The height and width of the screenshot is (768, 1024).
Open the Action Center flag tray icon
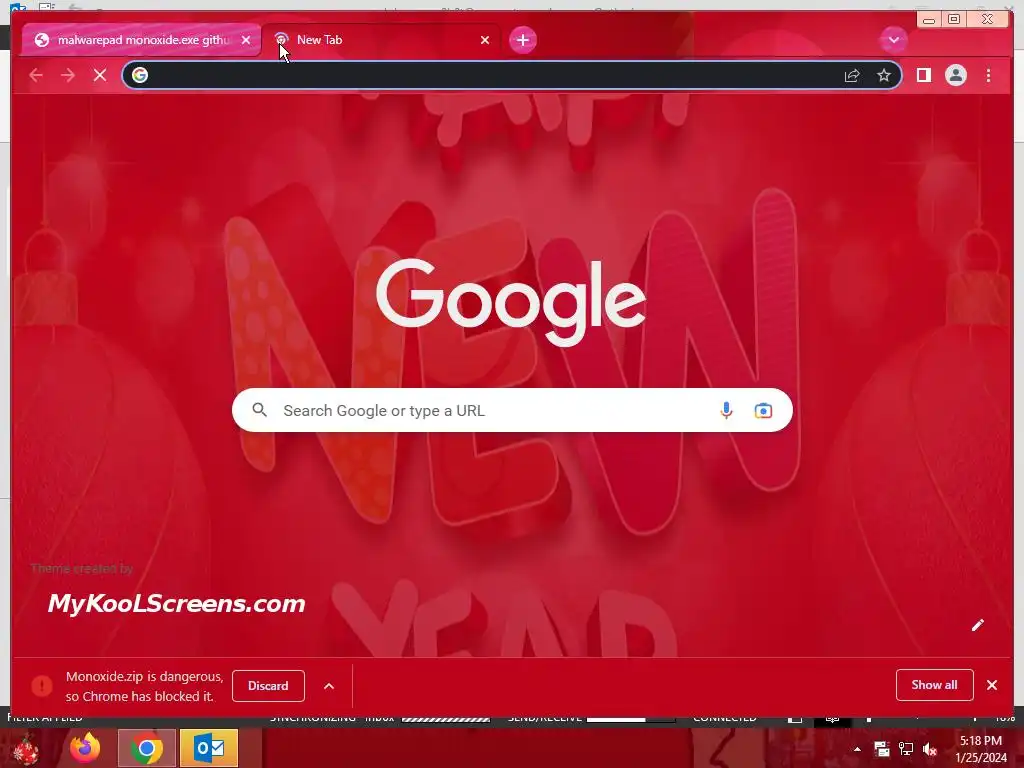tap(882, 749)
